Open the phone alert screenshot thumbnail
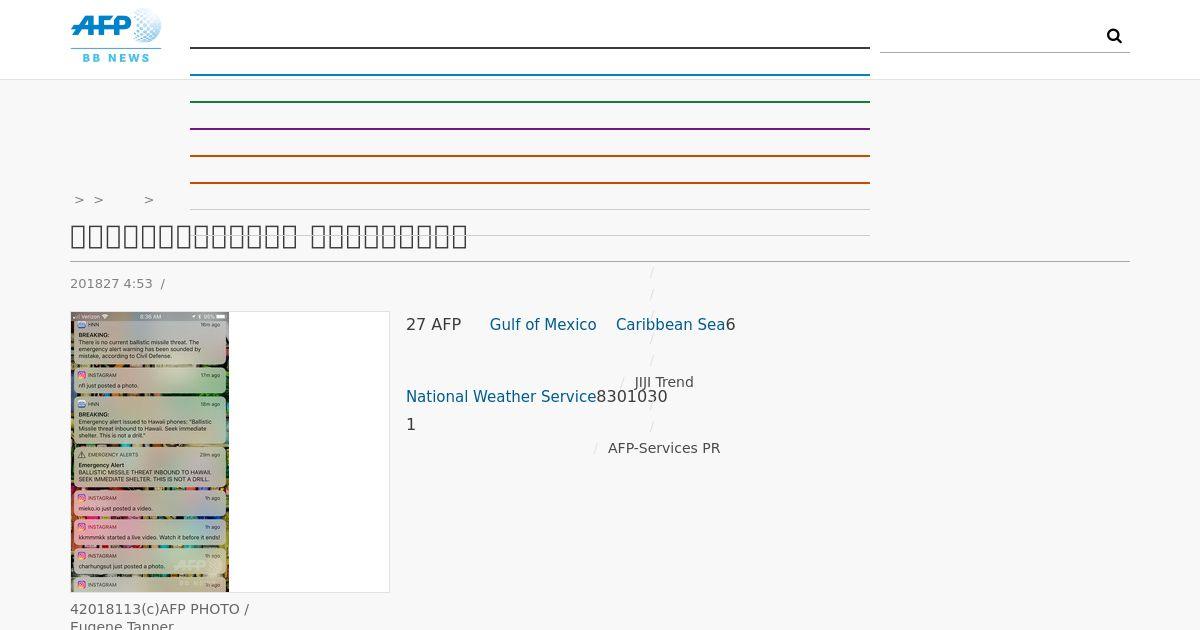Image resolution: width=1200 pixels, height=630 pixels. pyautogui.click(x=150, y=452)
